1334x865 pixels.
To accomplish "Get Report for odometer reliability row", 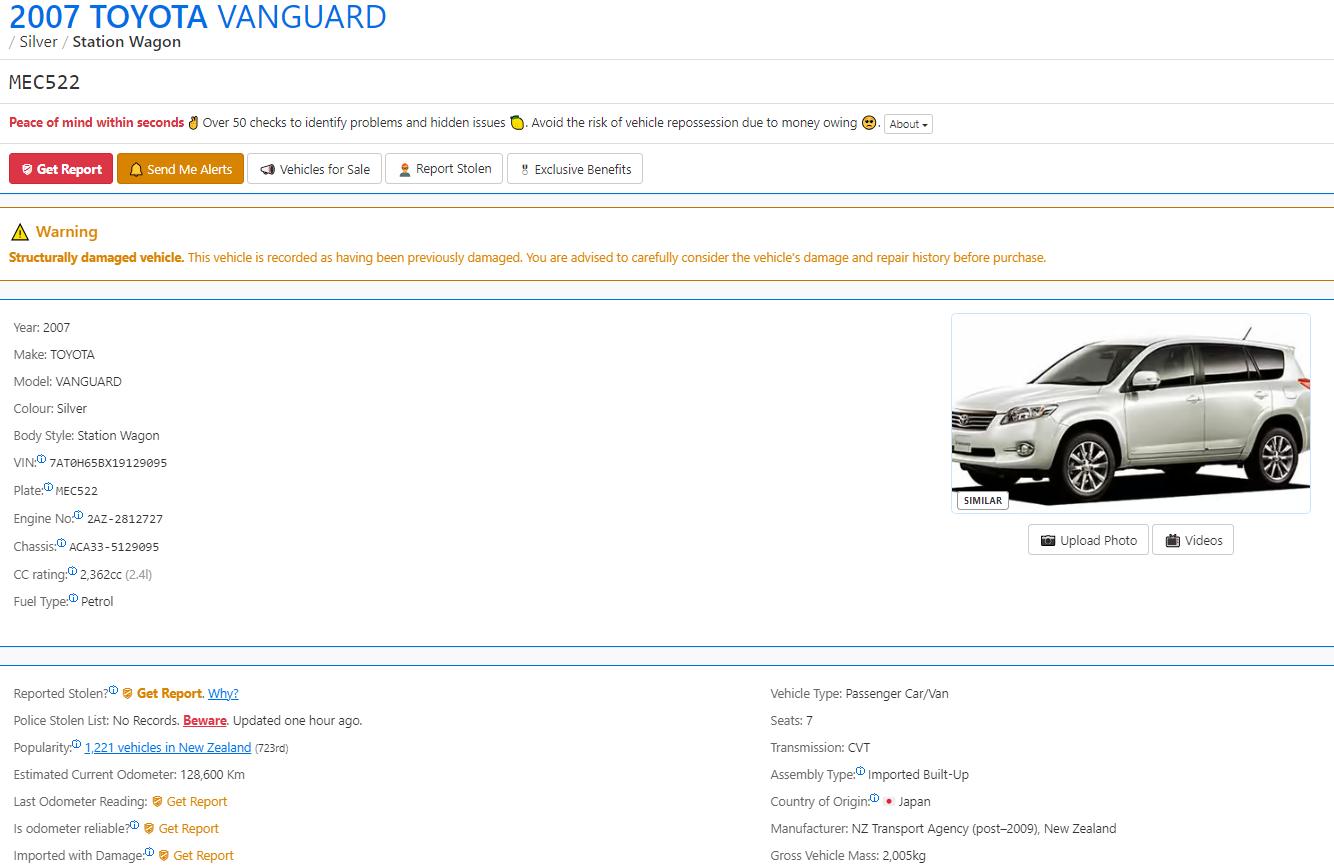I will click(x=181, y=829).
